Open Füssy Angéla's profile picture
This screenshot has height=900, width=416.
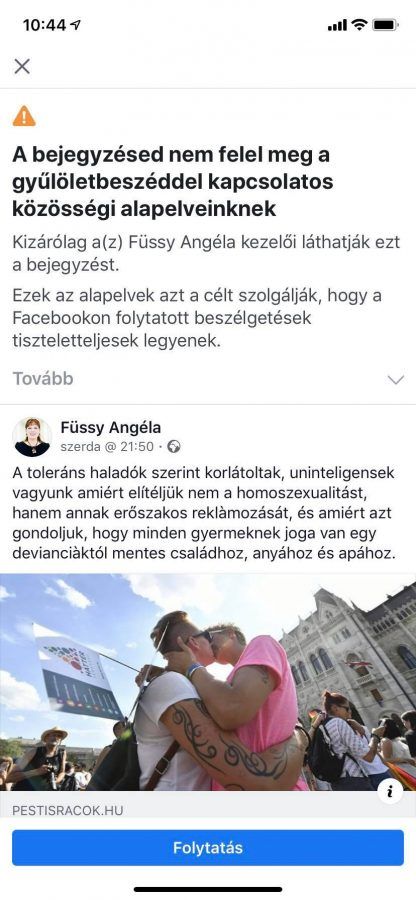32,437
